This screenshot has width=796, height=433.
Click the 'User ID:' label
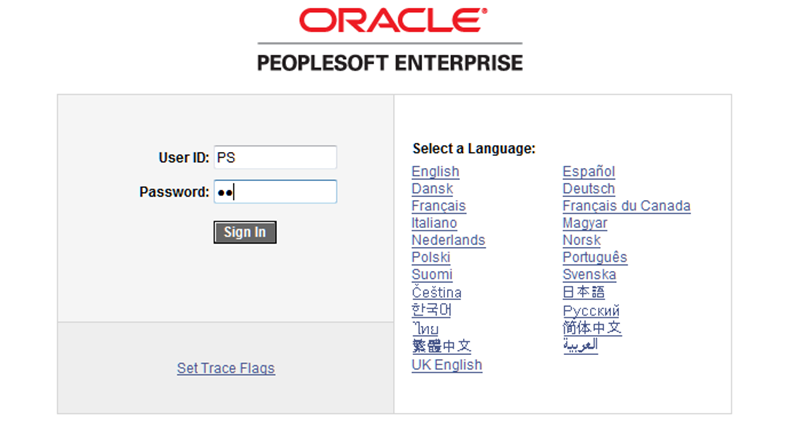pyautogui.click(x=184, y=158)
